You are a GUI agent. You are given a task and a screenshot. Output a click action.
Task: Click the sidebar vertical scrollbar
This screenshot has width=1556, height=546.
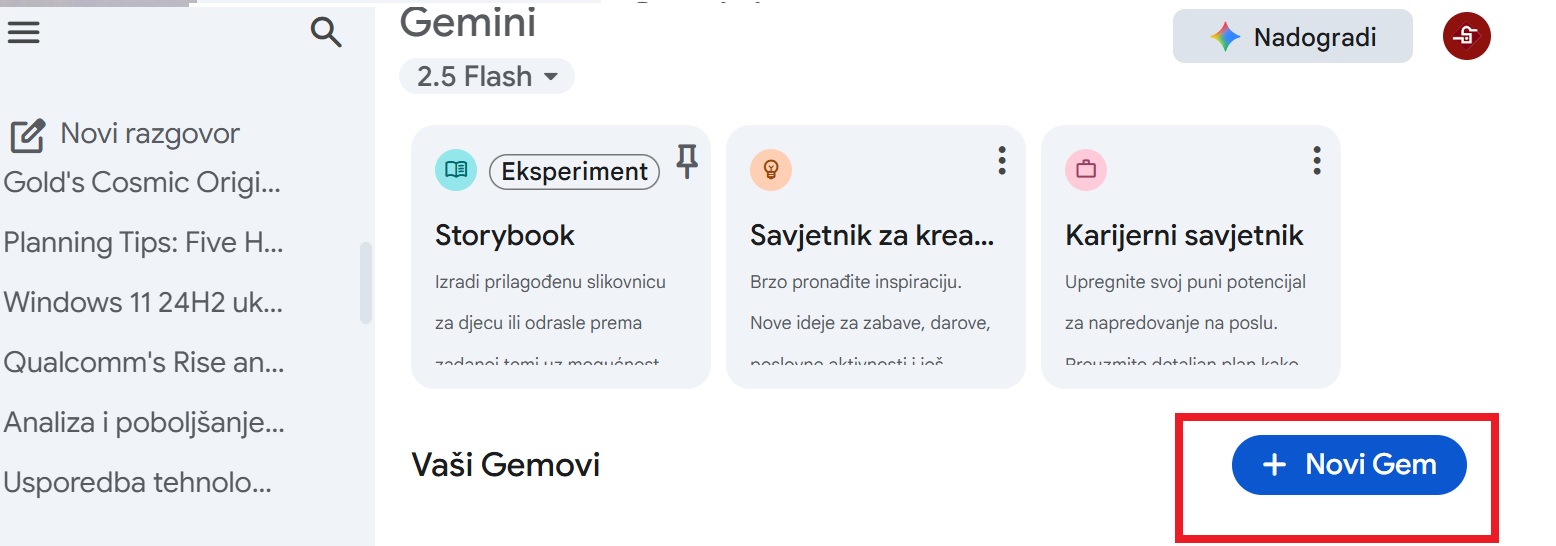366,283
